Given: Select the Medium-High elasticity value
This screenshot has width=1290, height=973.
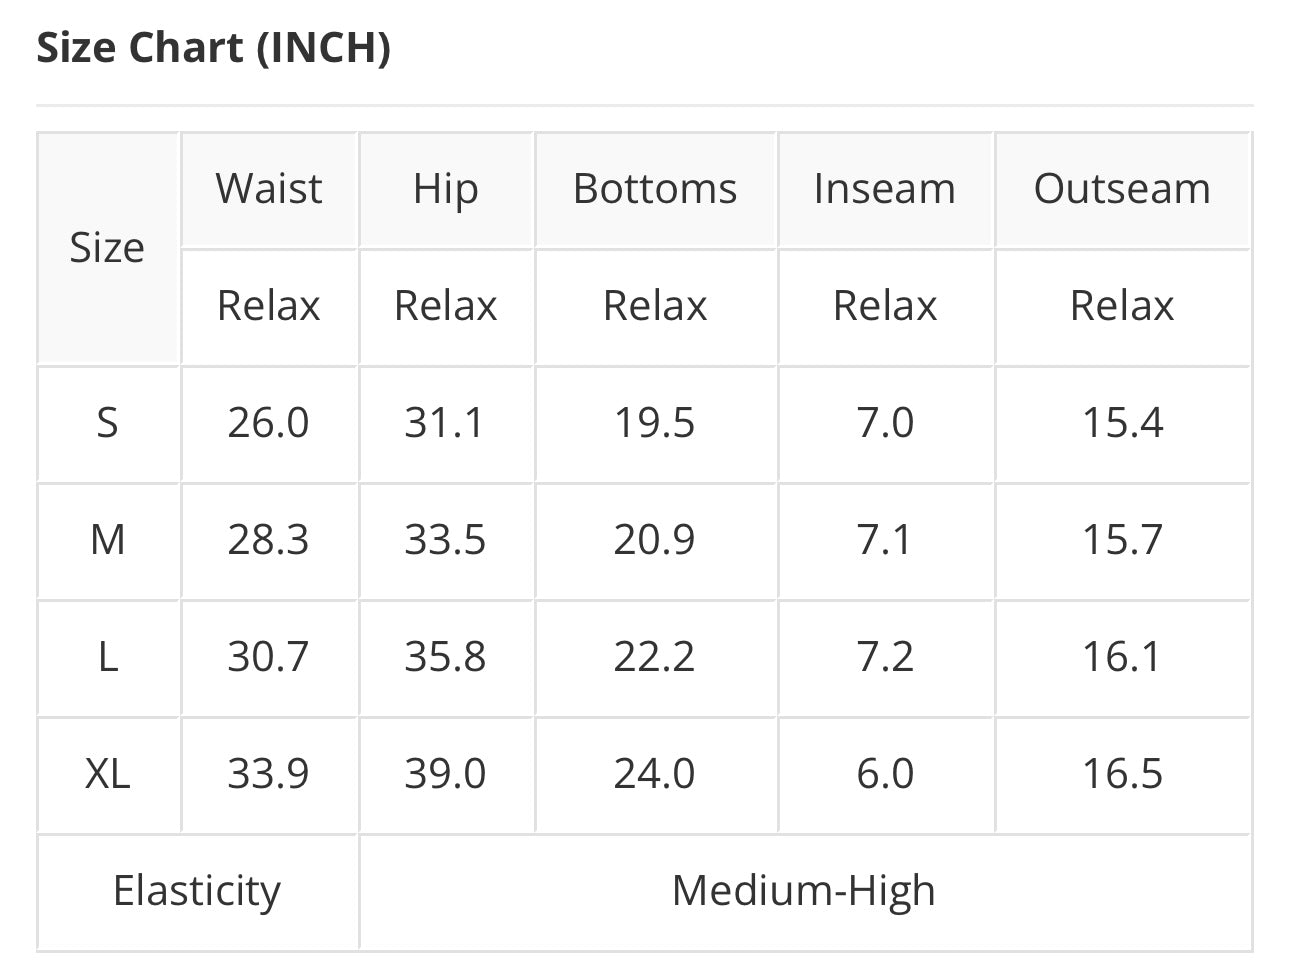Looking at the screenshot, I should pyautogui.click(x=804, y=891).
